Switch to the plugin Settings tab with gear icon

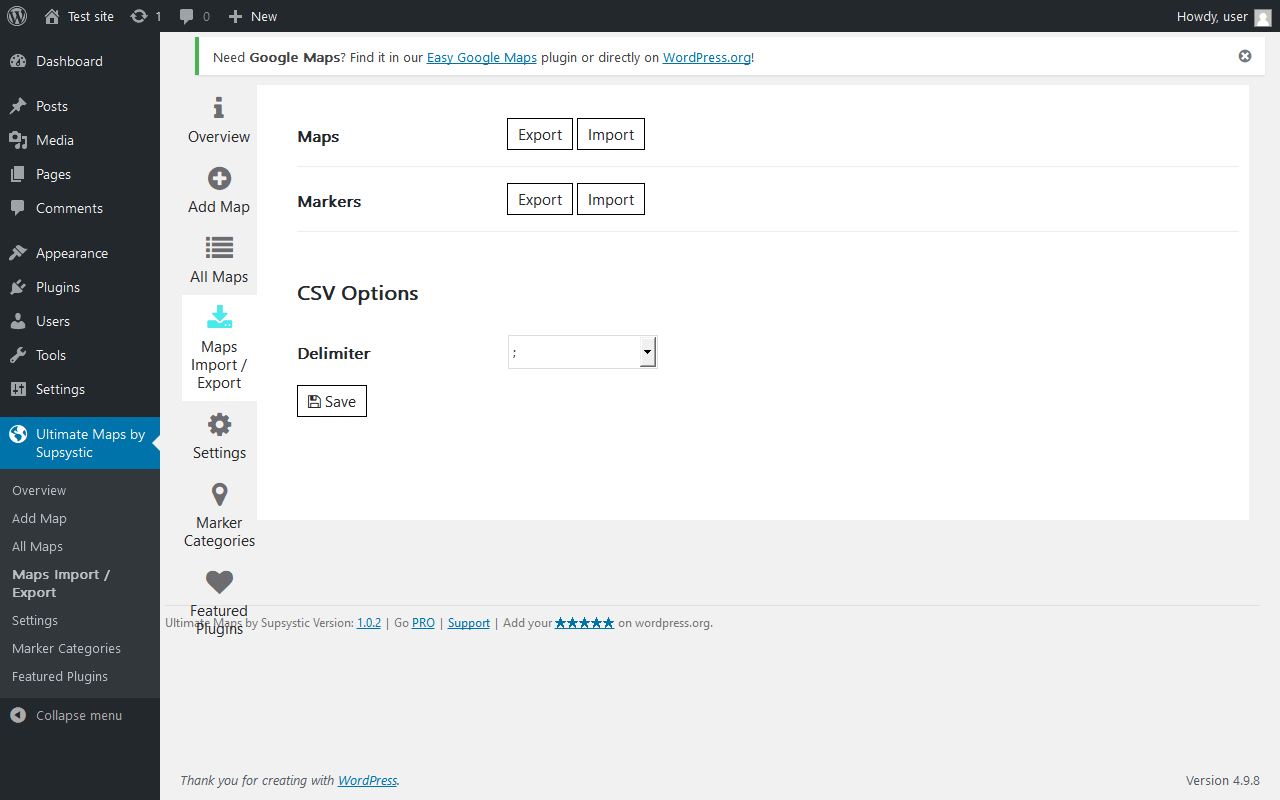tap(219, 436)
